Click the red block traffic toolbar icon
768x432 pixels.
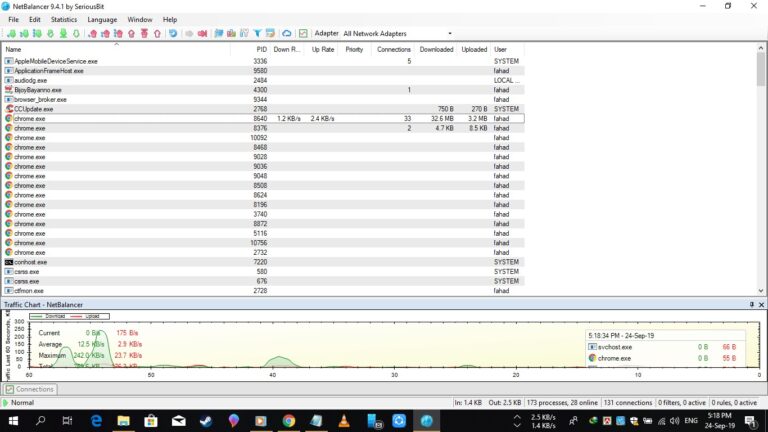pos(202,33)
